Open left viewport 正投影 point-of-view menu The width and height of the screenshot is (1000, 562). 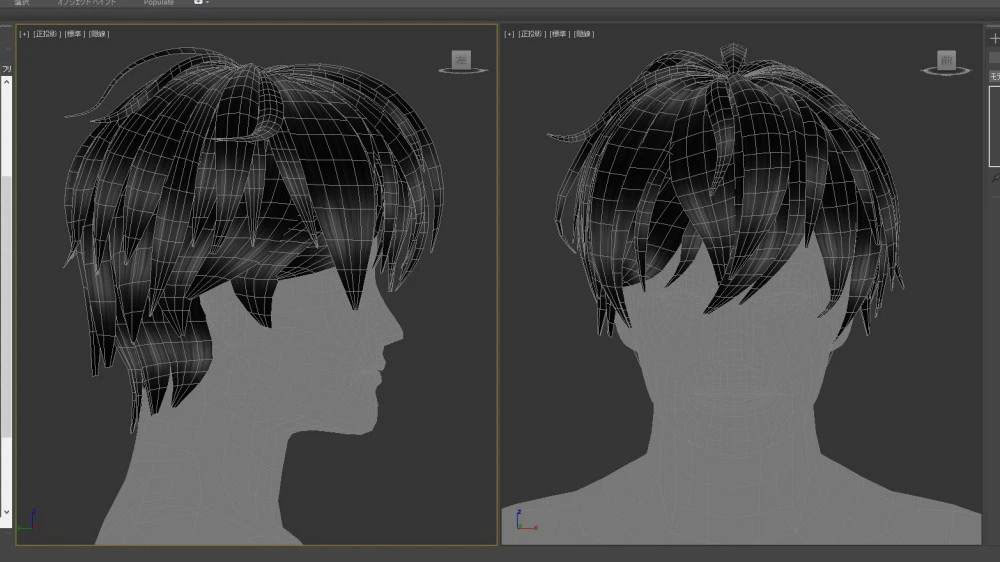coord(47,34)
